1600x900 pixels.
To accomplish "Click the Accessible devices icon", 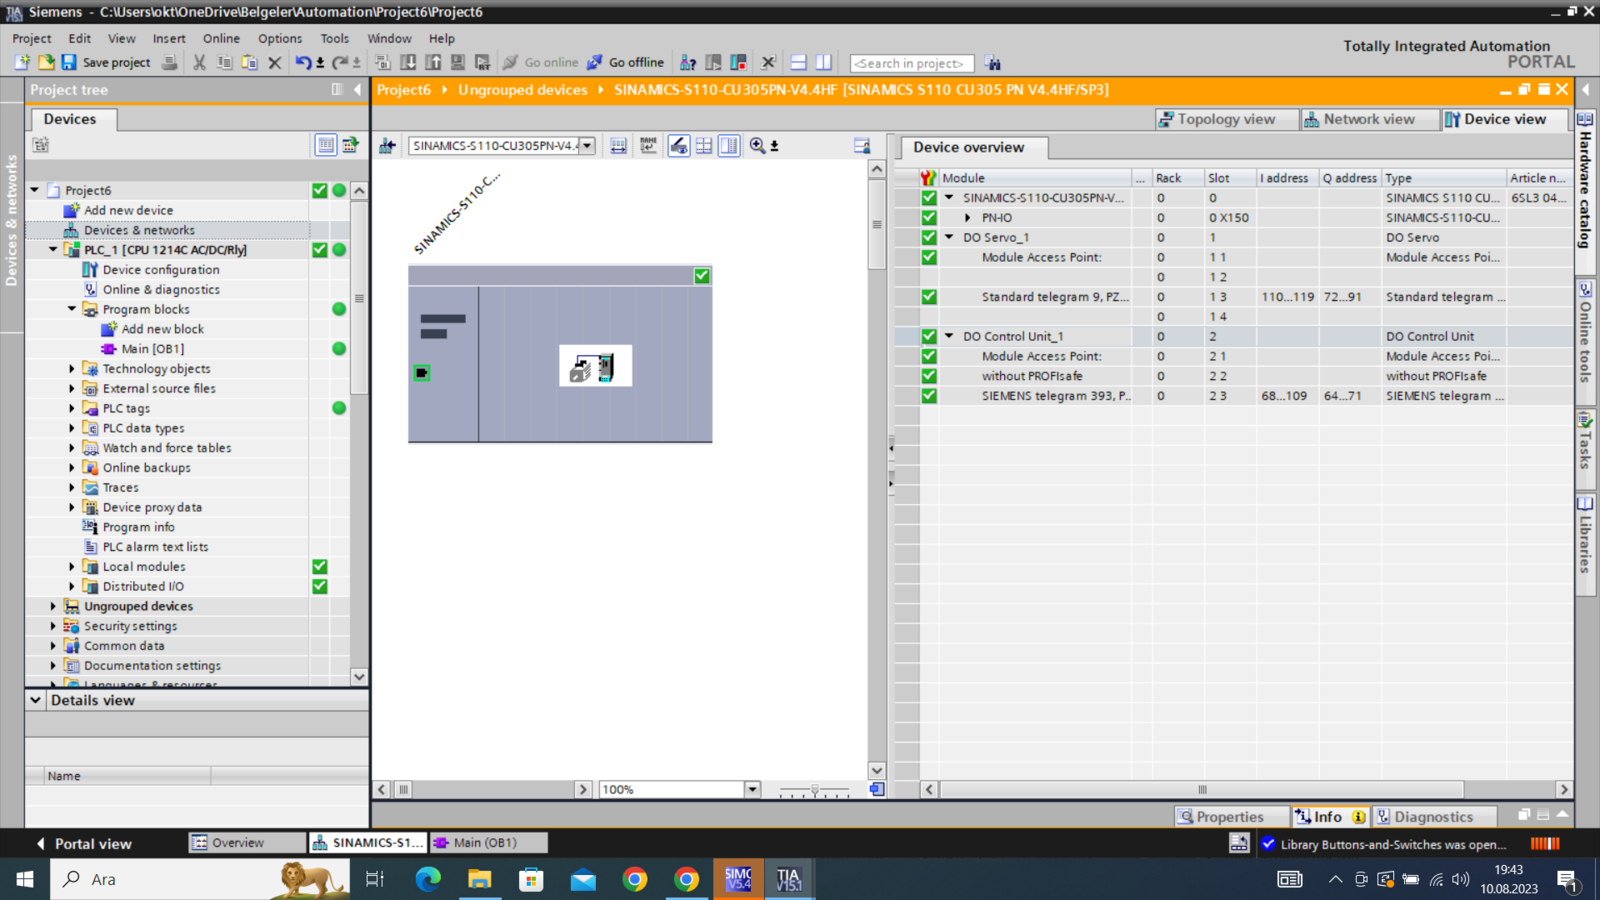I will point(688,62).
